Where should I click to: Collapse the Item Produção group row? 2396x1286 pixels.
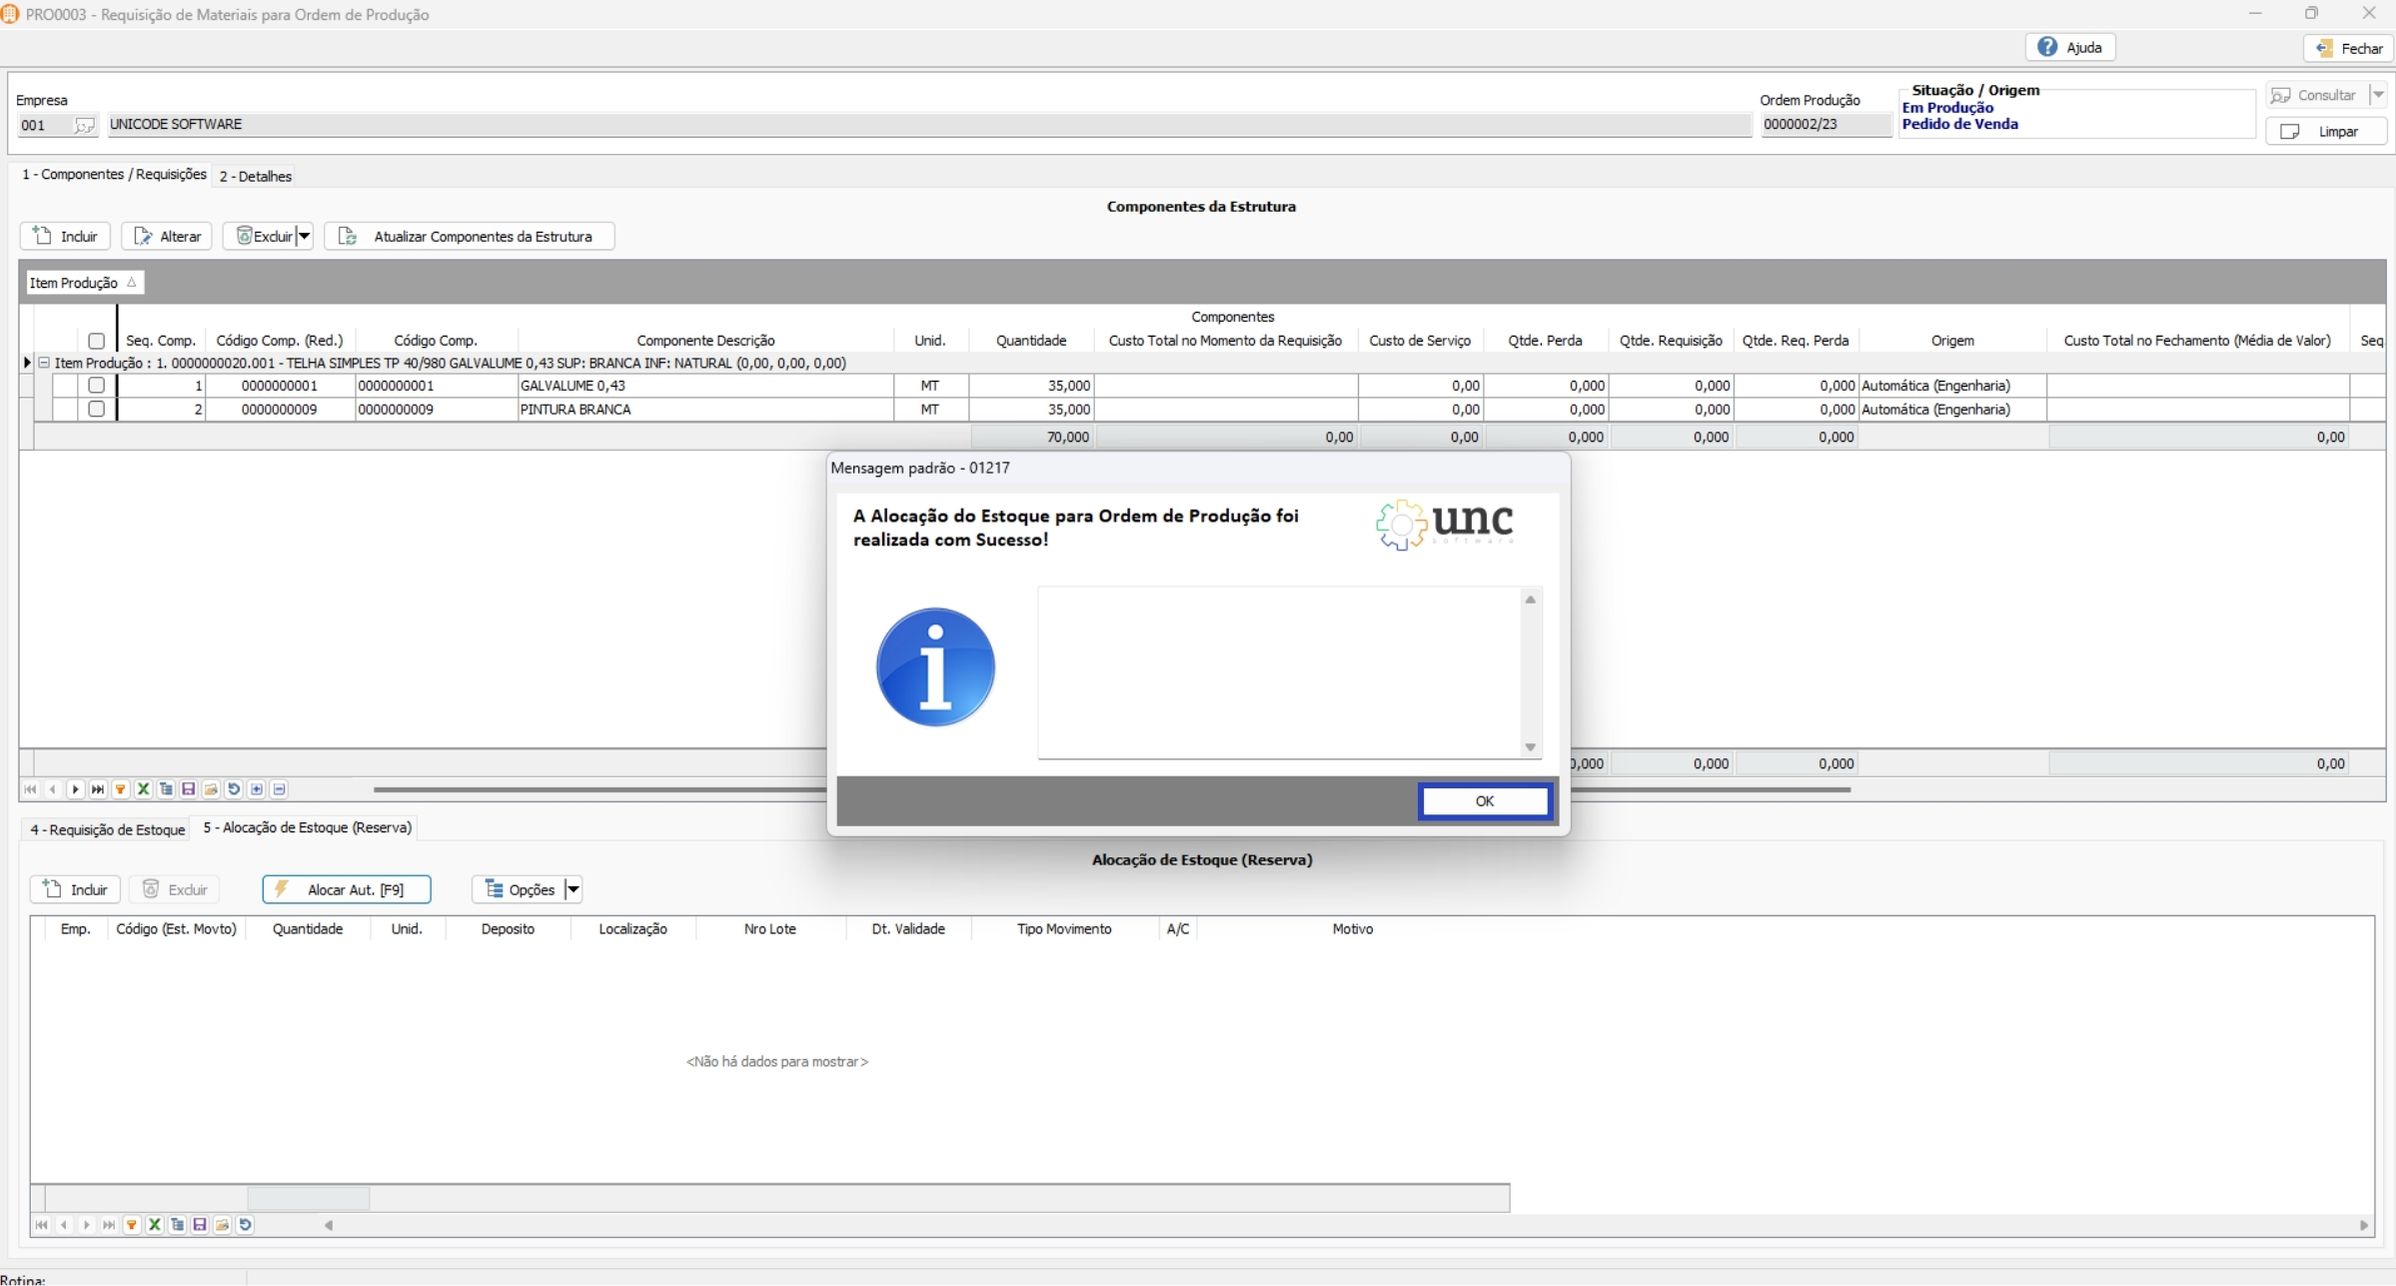[x=44, y=363]
